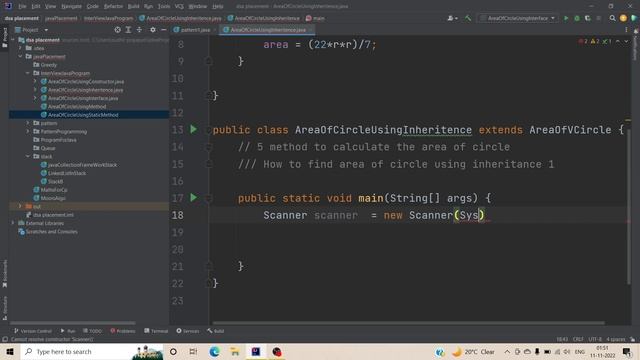Open the File menu
Viewport: 640px width, 360px height.
[x=22, y=6]
